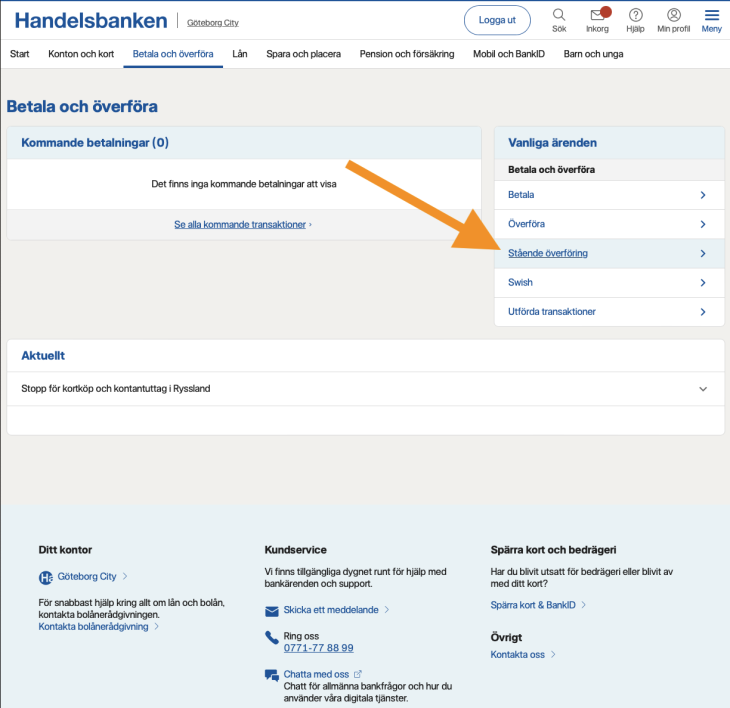
Task: Click Göteborg City link in header
Action: [213, 22]
